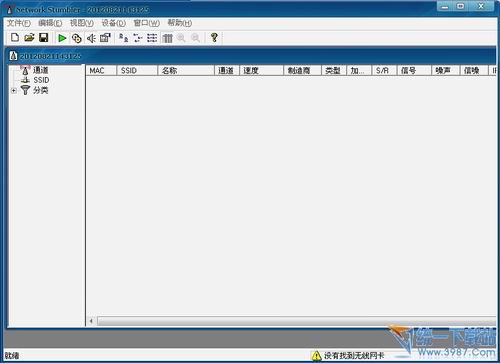Image resolution: width=500 pixels, height=363 pixels.
Task: Click the warning icon in status bar
Action: tap(316, 356)
